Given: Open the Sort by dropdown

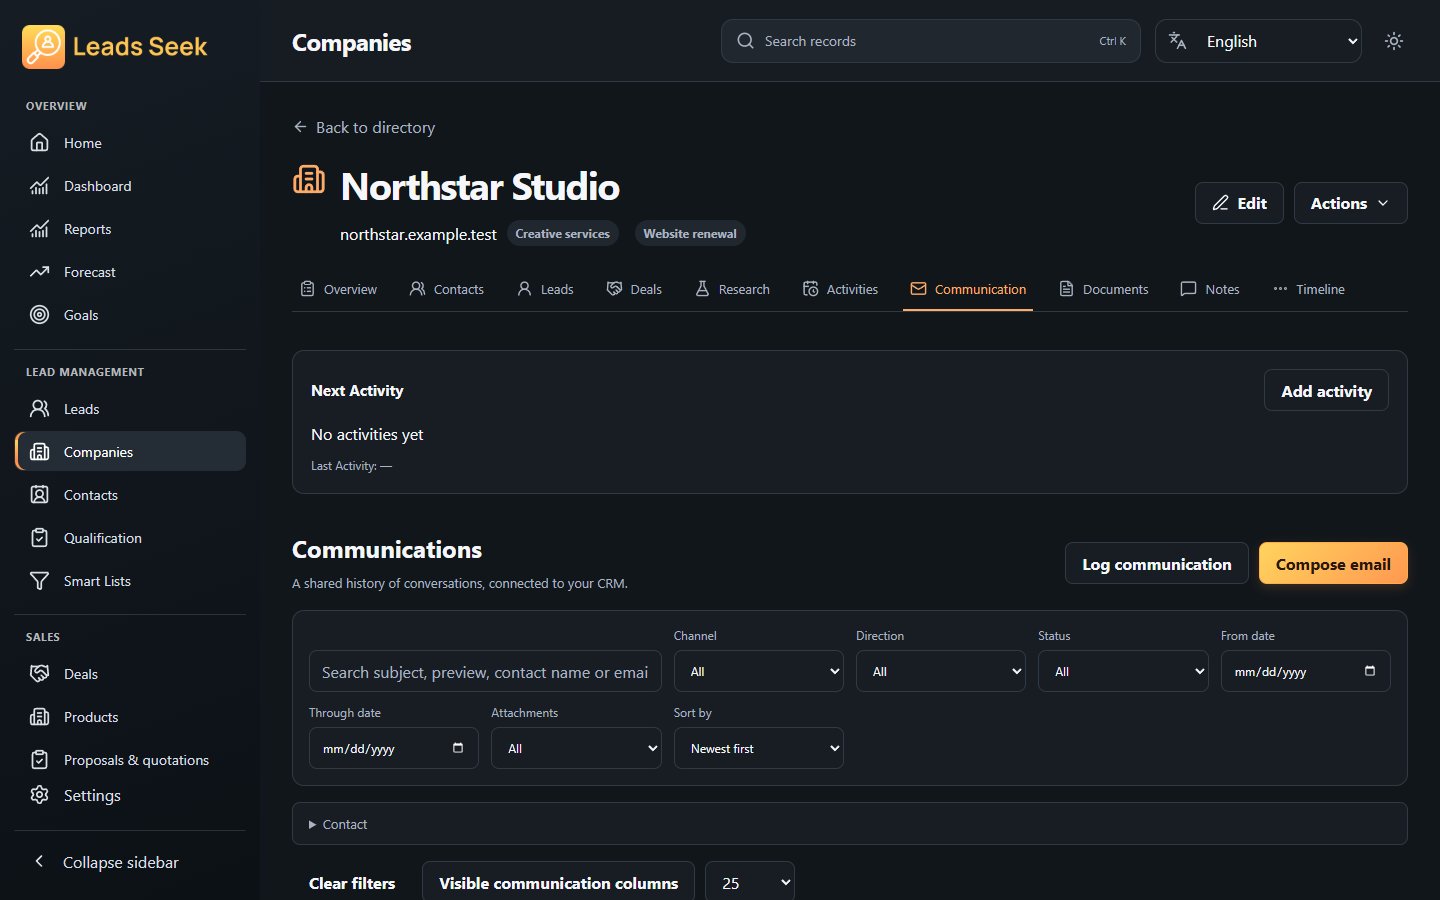Looking at the screenshot, I should coord(759,748).
